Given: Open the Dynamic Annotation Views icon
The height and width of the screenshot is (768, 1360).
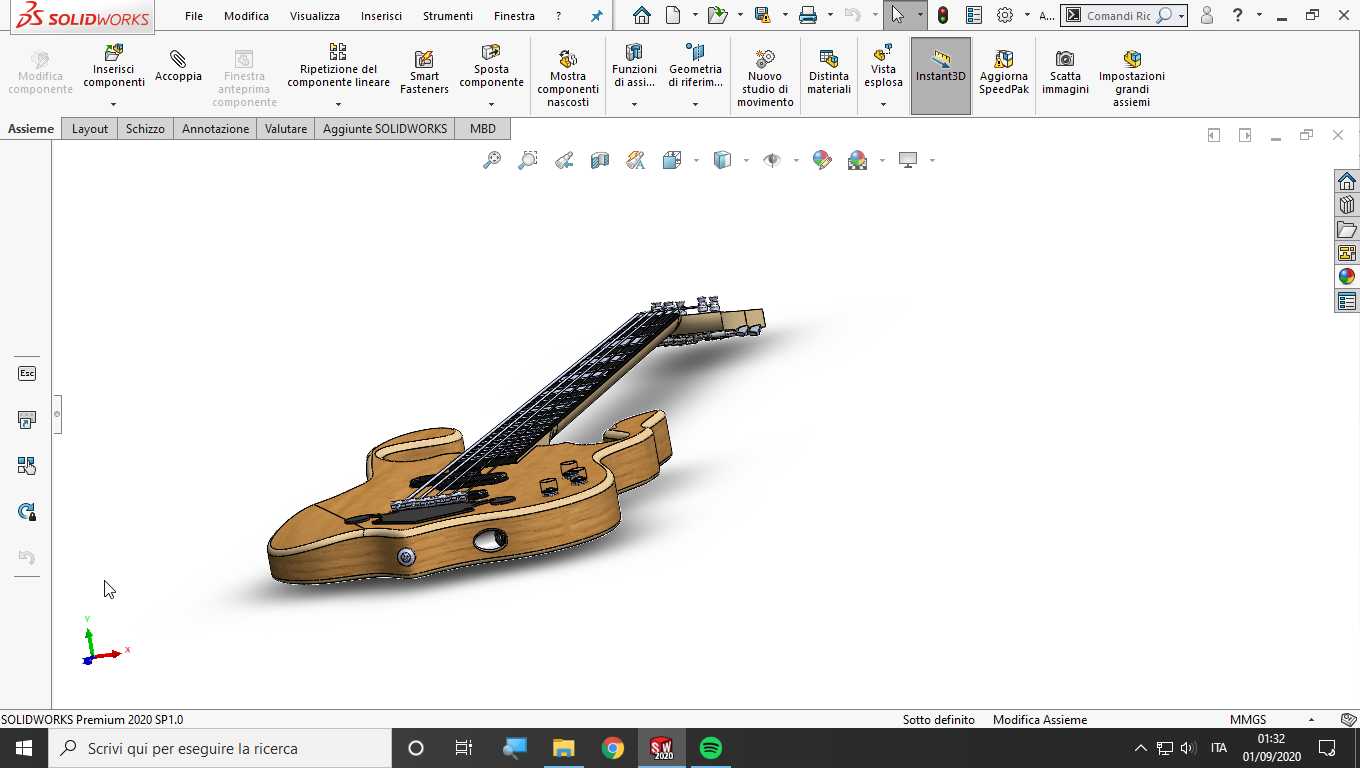Looking at the screenshot, I should (x=636, y=160).
